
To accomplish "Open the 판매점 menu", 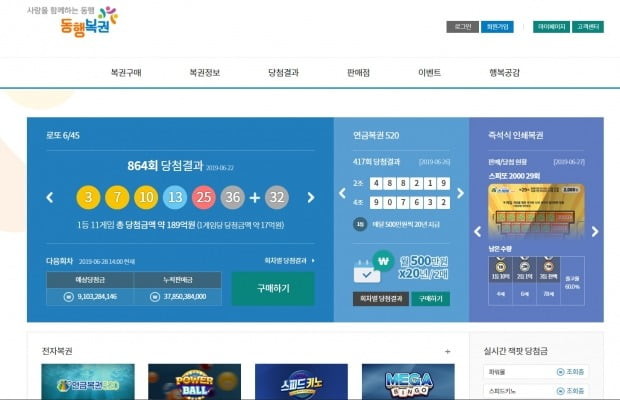I will 358,73.
